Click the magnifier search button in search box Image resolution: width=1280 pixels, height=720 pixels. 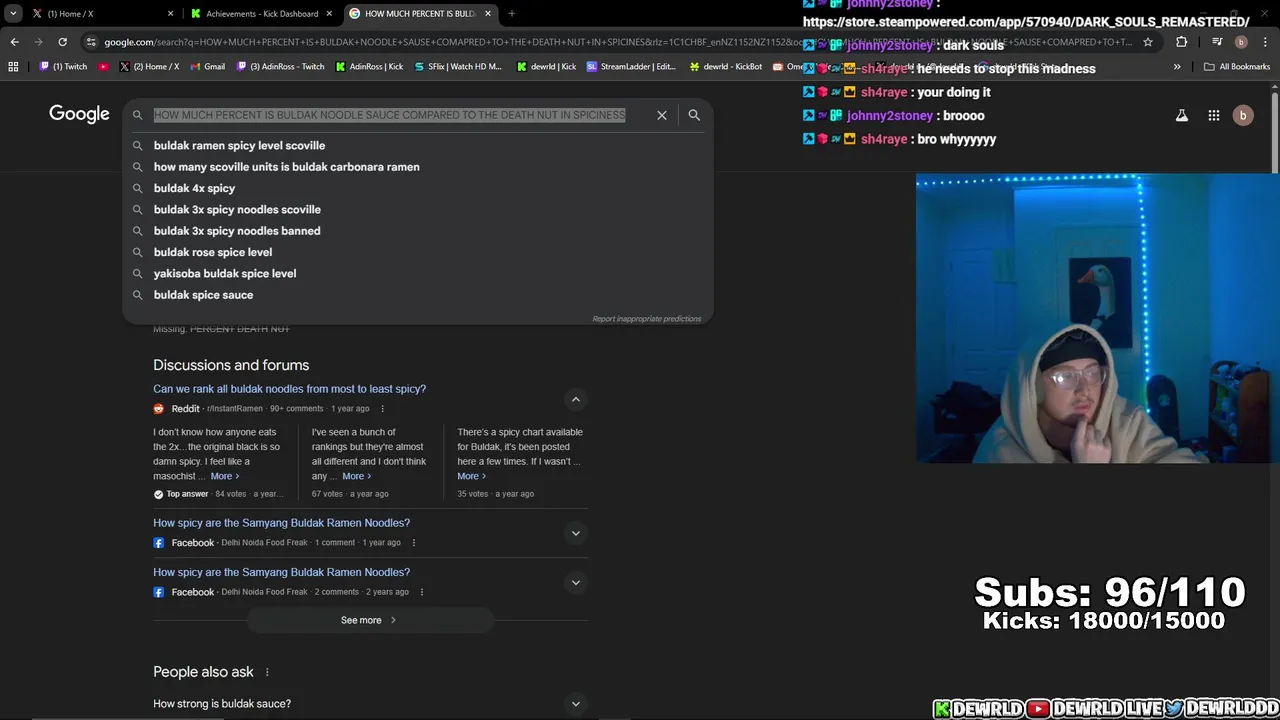click(694, 115)
